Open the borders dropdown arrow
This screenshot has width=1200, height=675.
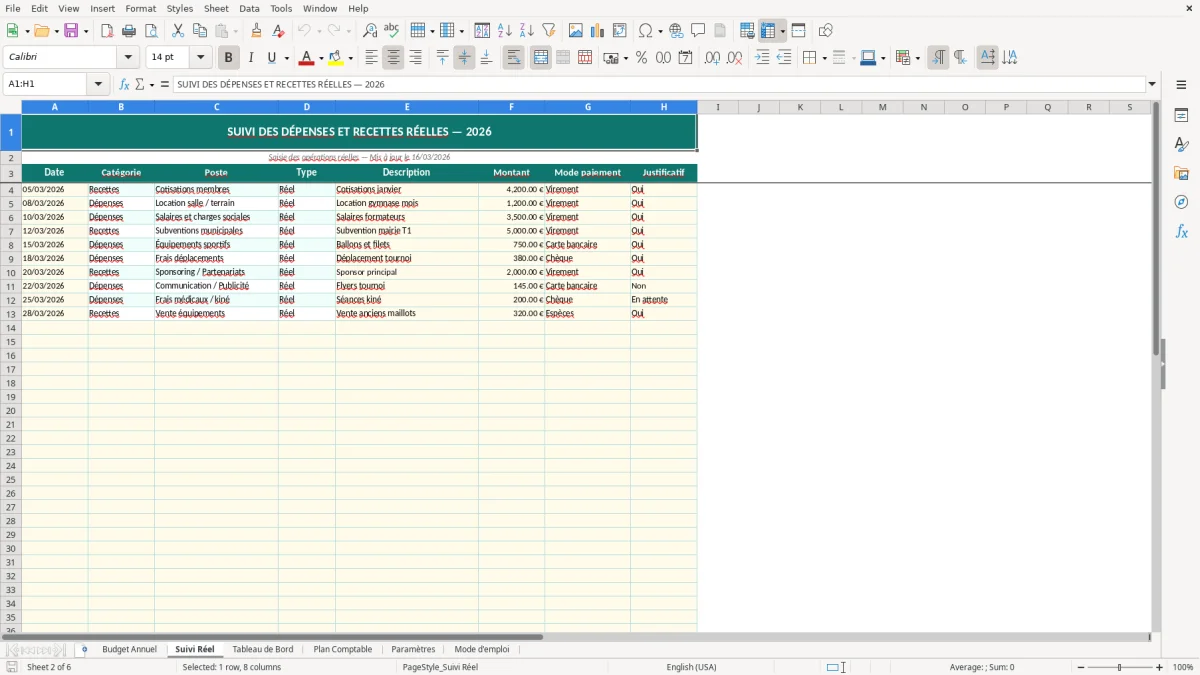(x=823, y=58)
